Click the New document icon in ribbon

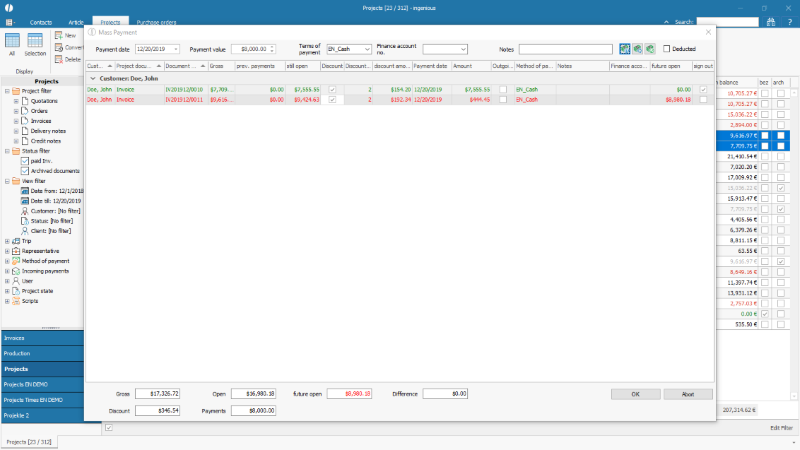pyautogui.click(x=59, y=35)
